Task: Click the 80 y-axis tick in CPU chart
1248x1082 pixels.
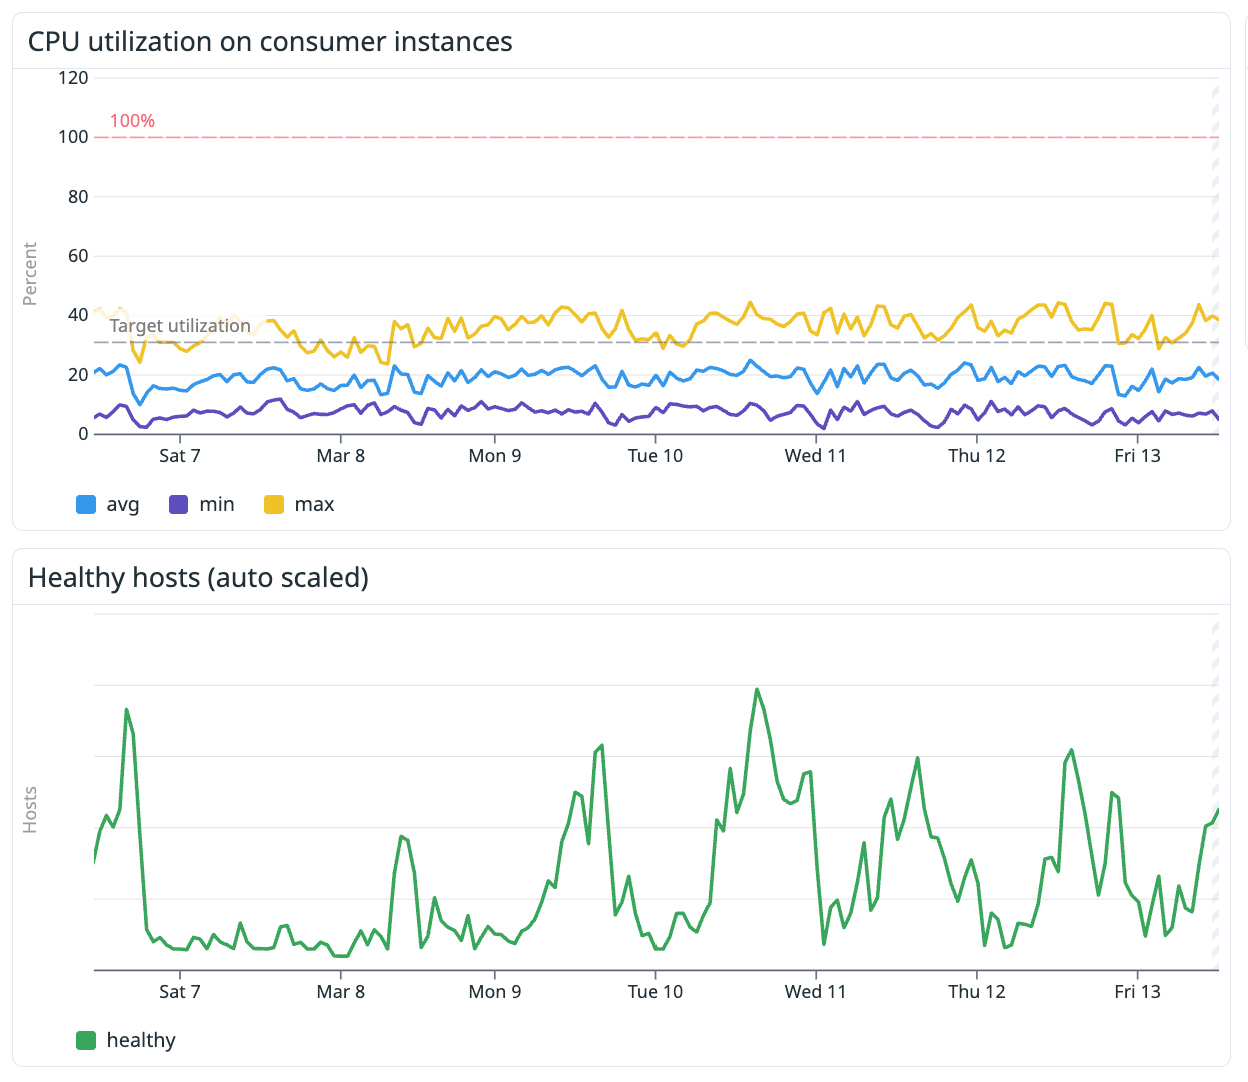Action: 78,197
